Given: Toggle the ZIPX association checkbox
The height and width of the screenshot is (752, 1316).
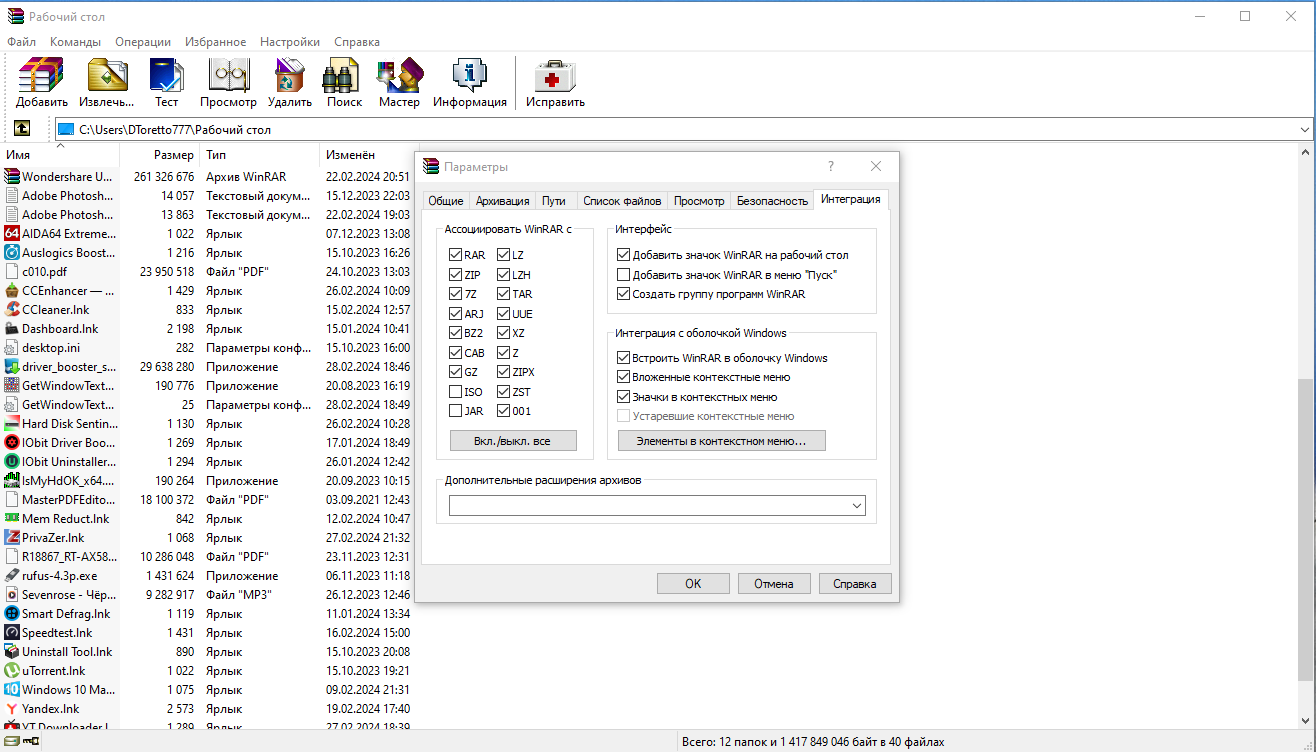Looking at the screenshot, I should tap(504, 372).
